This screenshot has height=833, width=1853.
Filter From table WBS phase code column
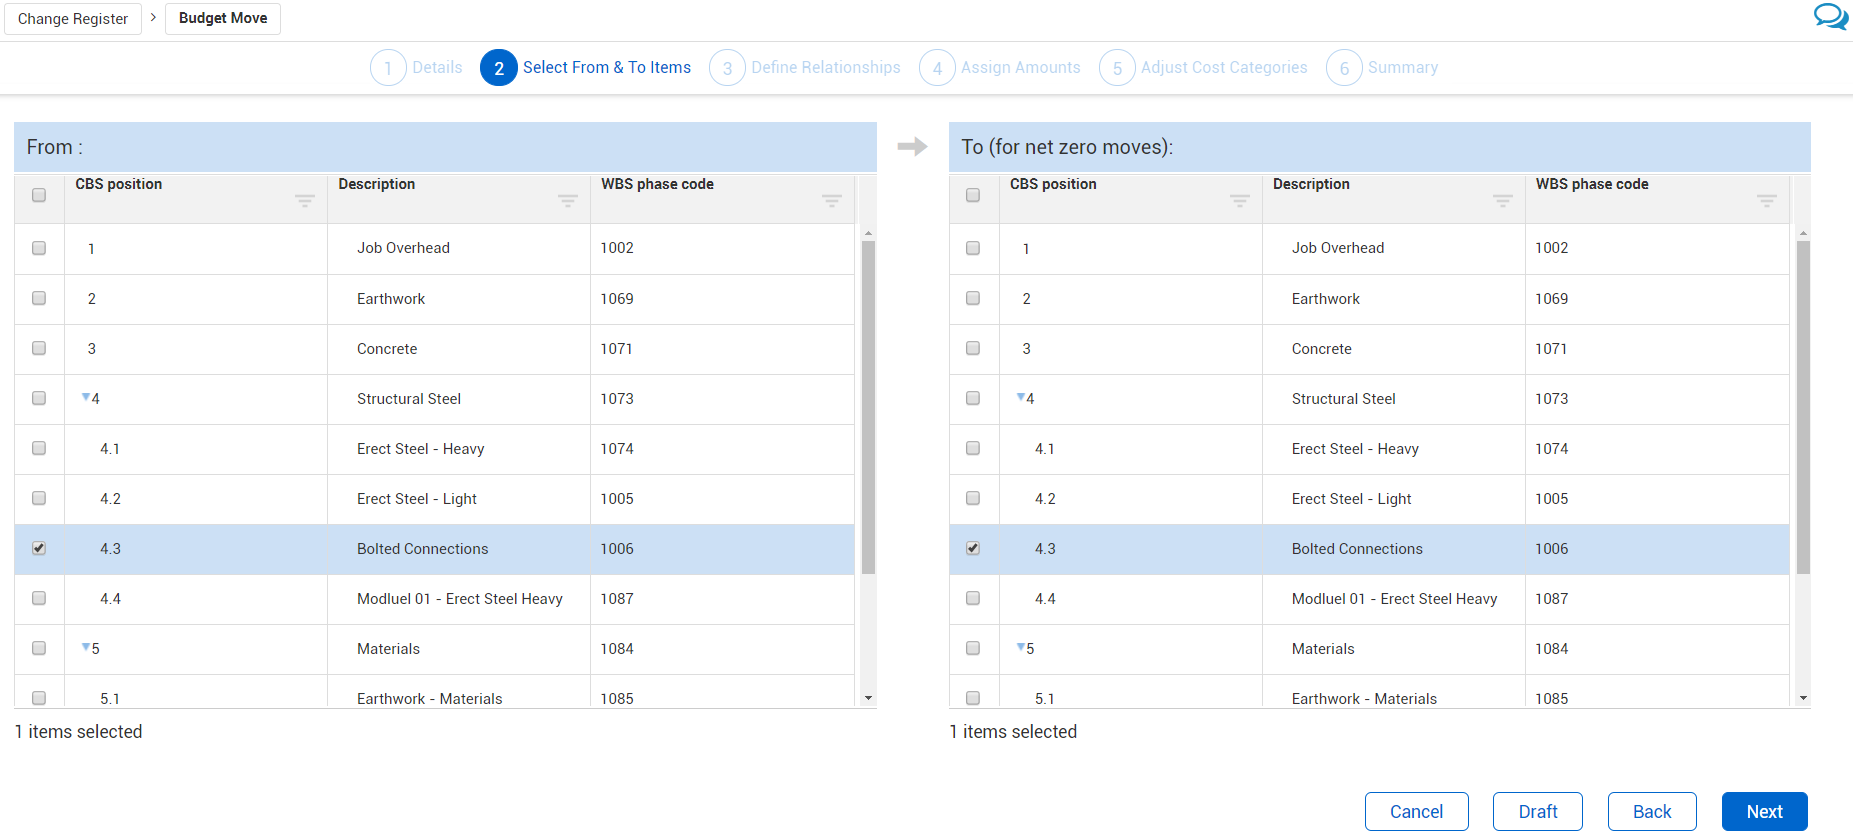point(831,201)
